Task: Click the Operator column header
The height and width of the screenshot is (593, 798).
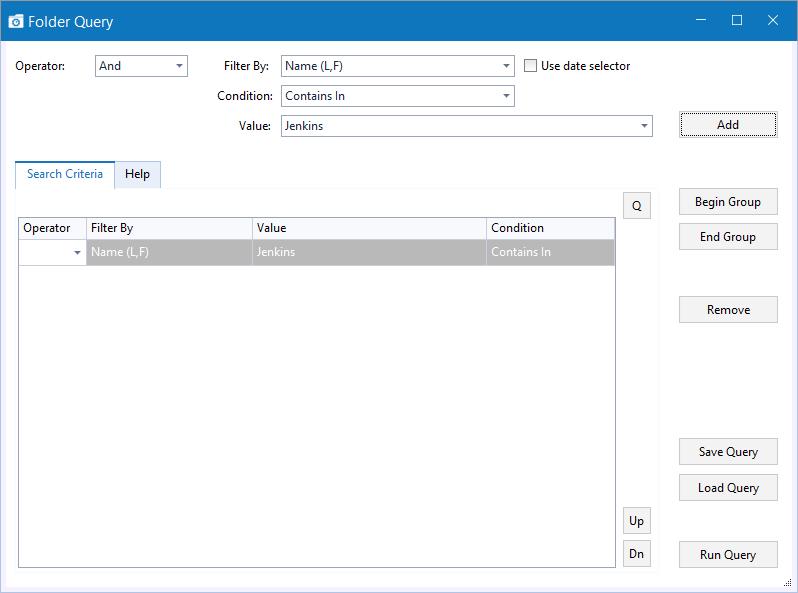Action: click(x=52, y=229)
